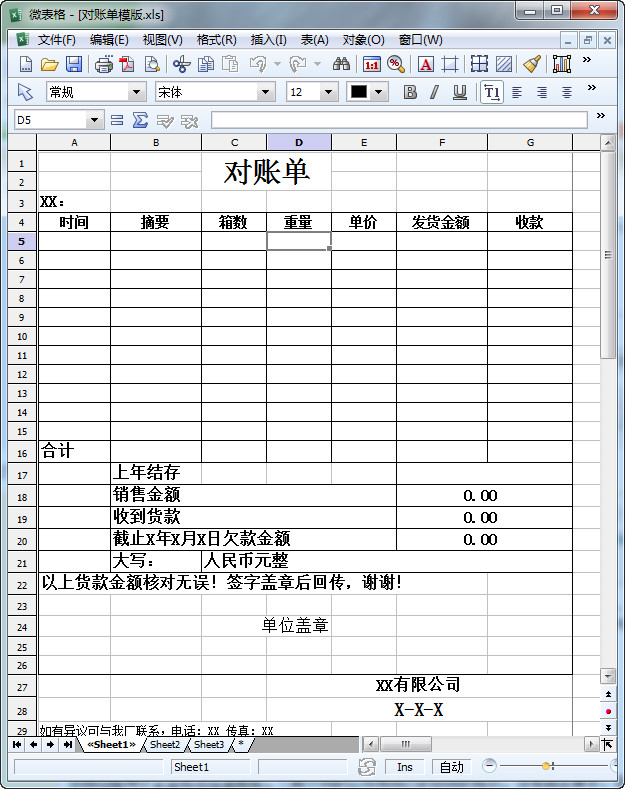Go to the first sheet tab
Screen dimensions: 625x789
(17, 744)
